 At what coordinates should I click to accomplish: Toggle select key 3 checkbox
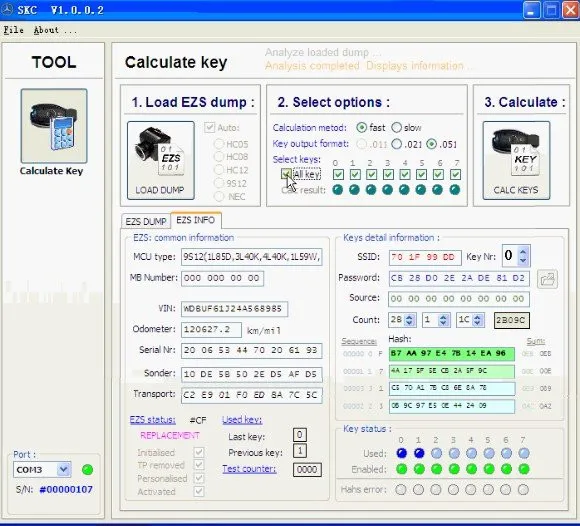pyautogui.click(x=388, y=174)
